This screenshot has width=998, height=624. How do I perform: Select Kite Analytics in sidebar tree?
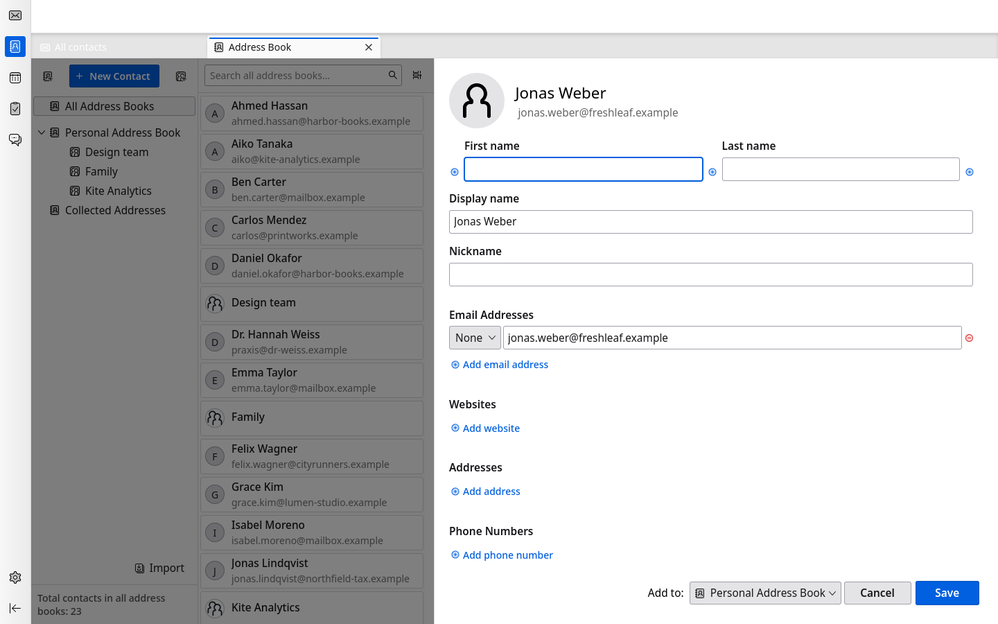point(118,191)
